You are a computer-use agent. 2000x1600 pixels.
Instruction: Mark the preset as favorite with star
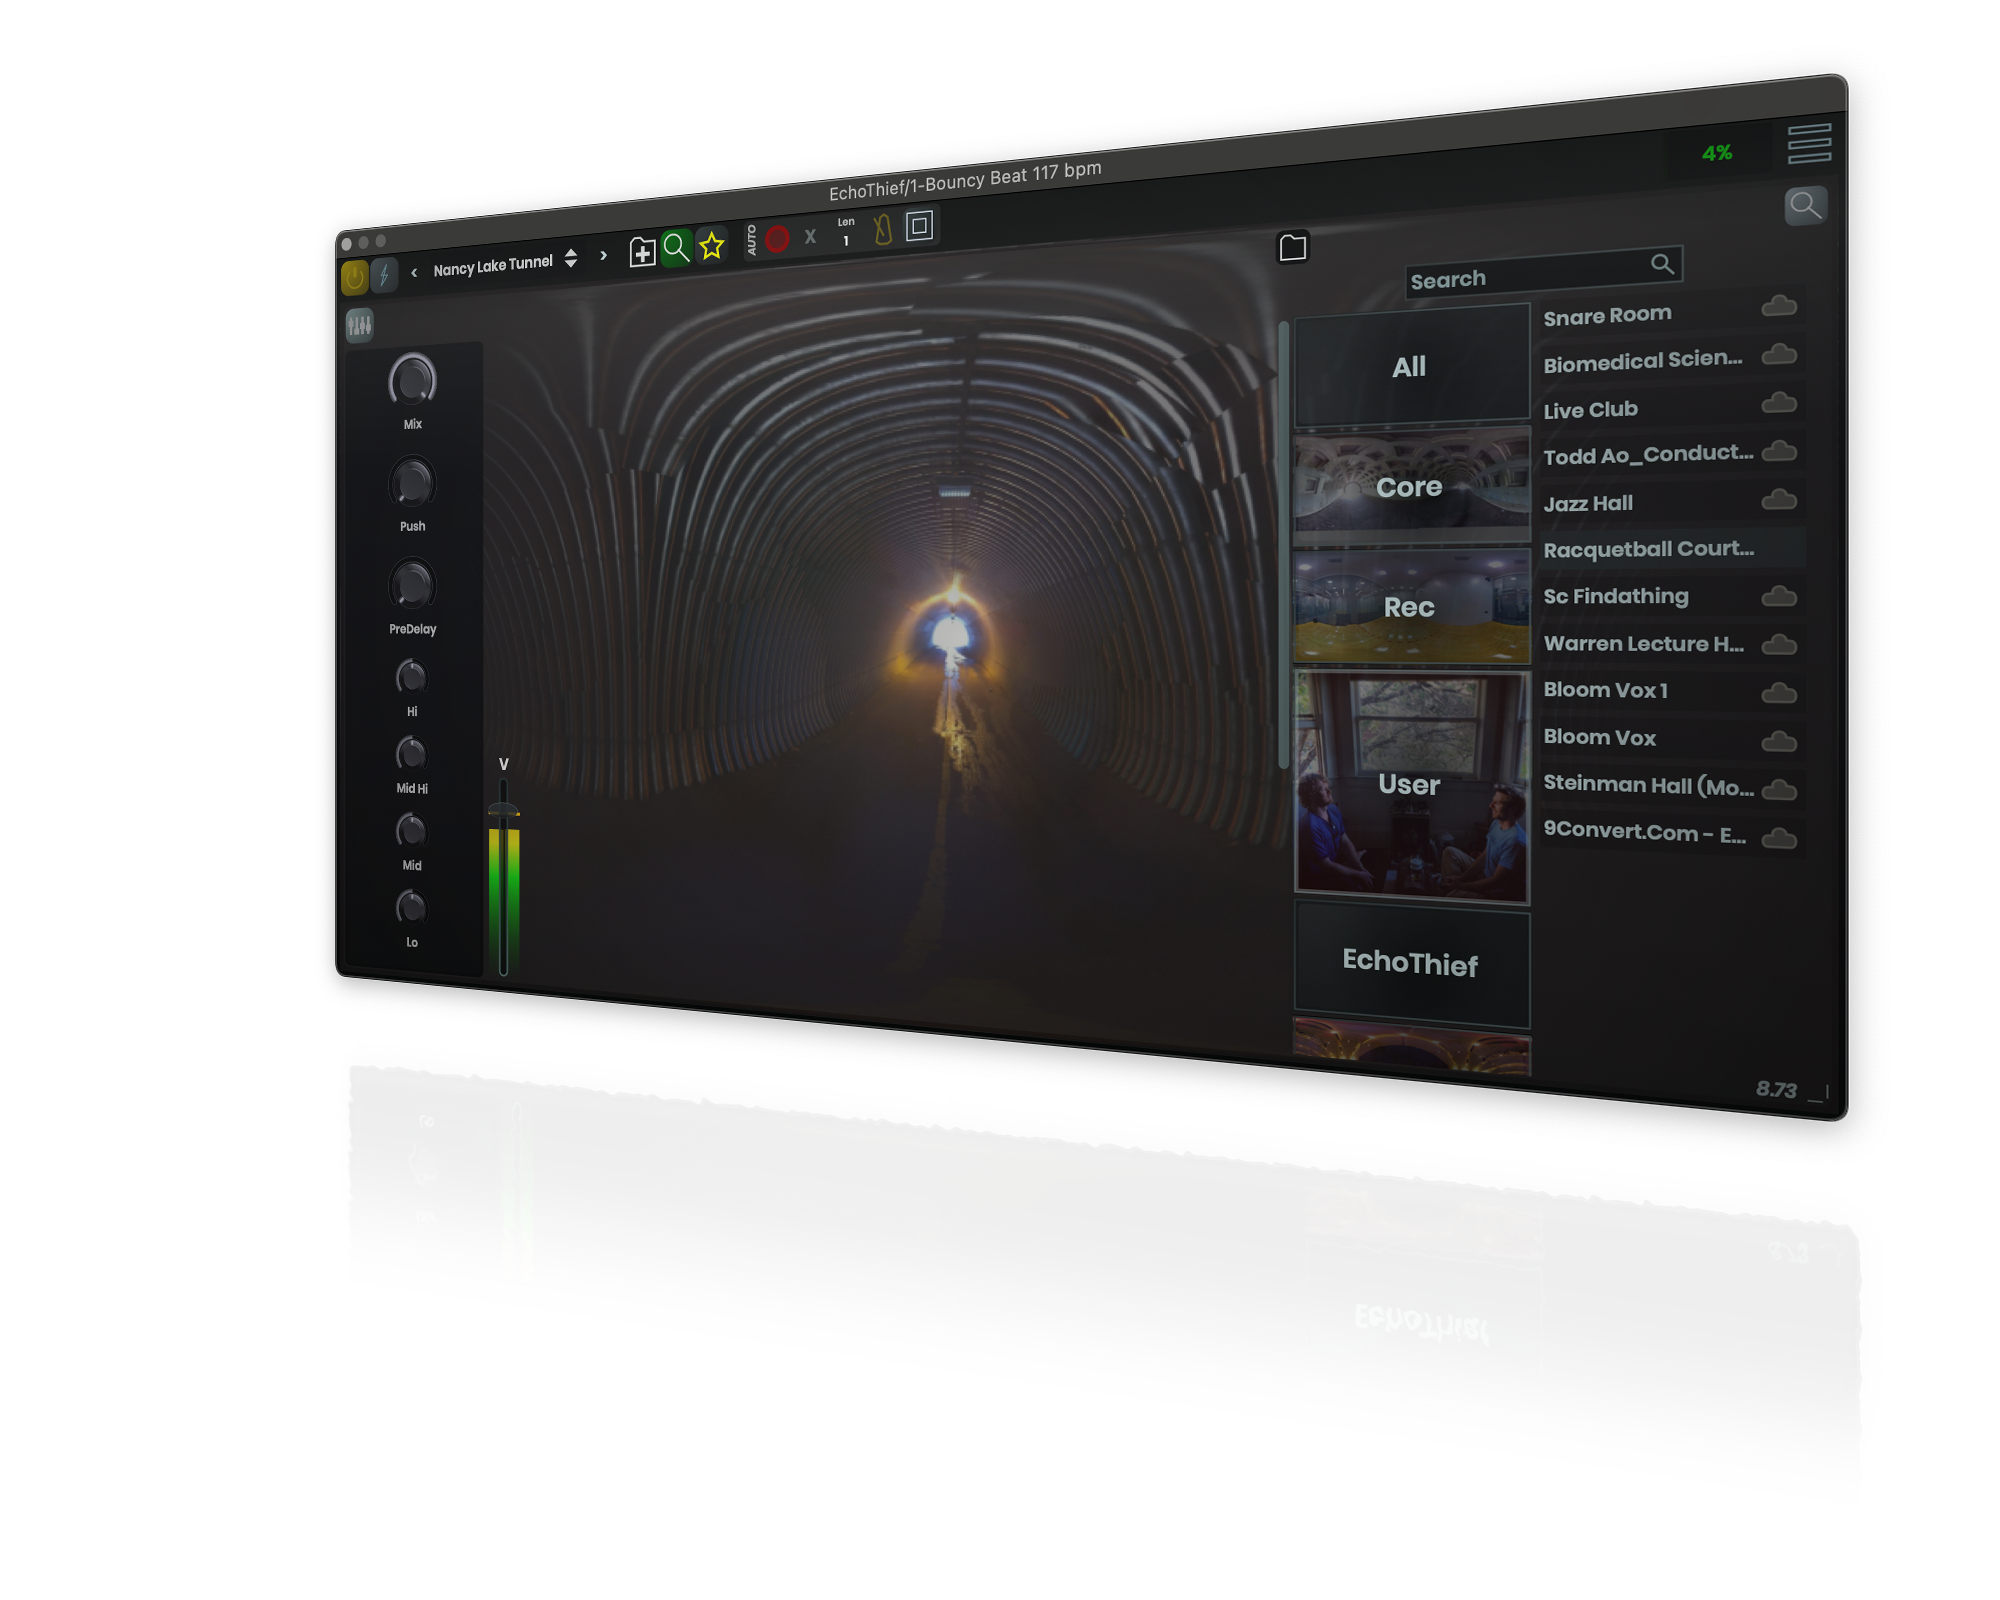711,244
